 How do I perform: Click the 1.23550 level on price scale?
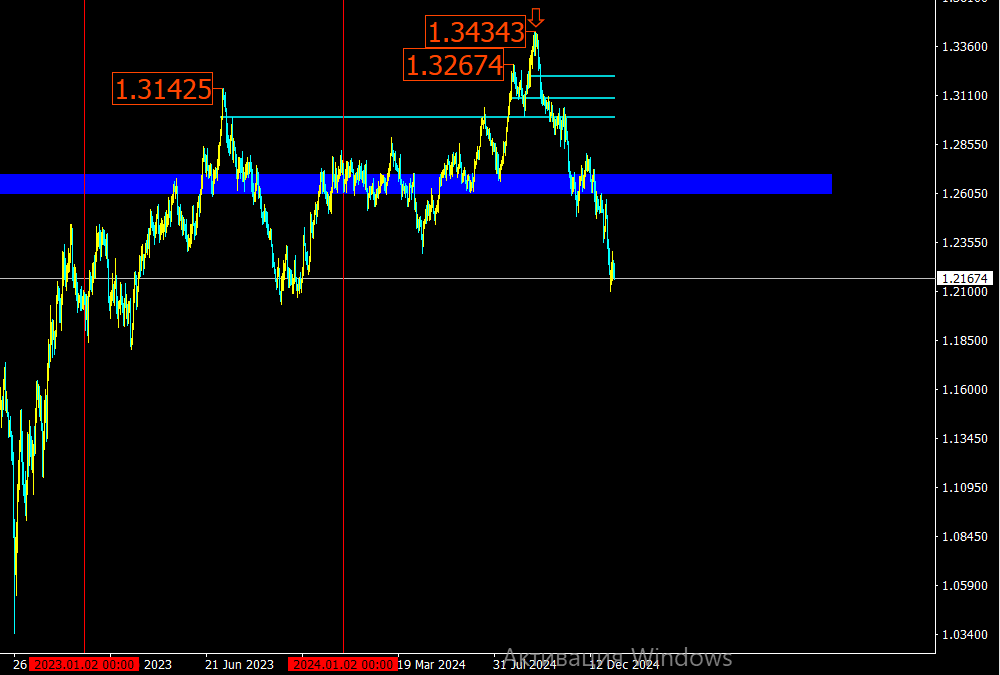(965, 242)
